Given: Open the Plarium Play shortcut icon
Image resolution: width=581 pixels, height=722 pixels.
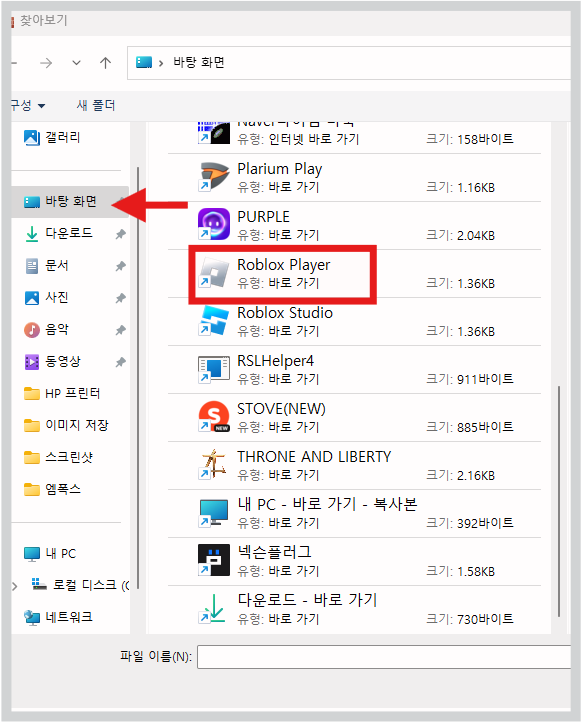Looking at the screenshot, I should [214, 177].
